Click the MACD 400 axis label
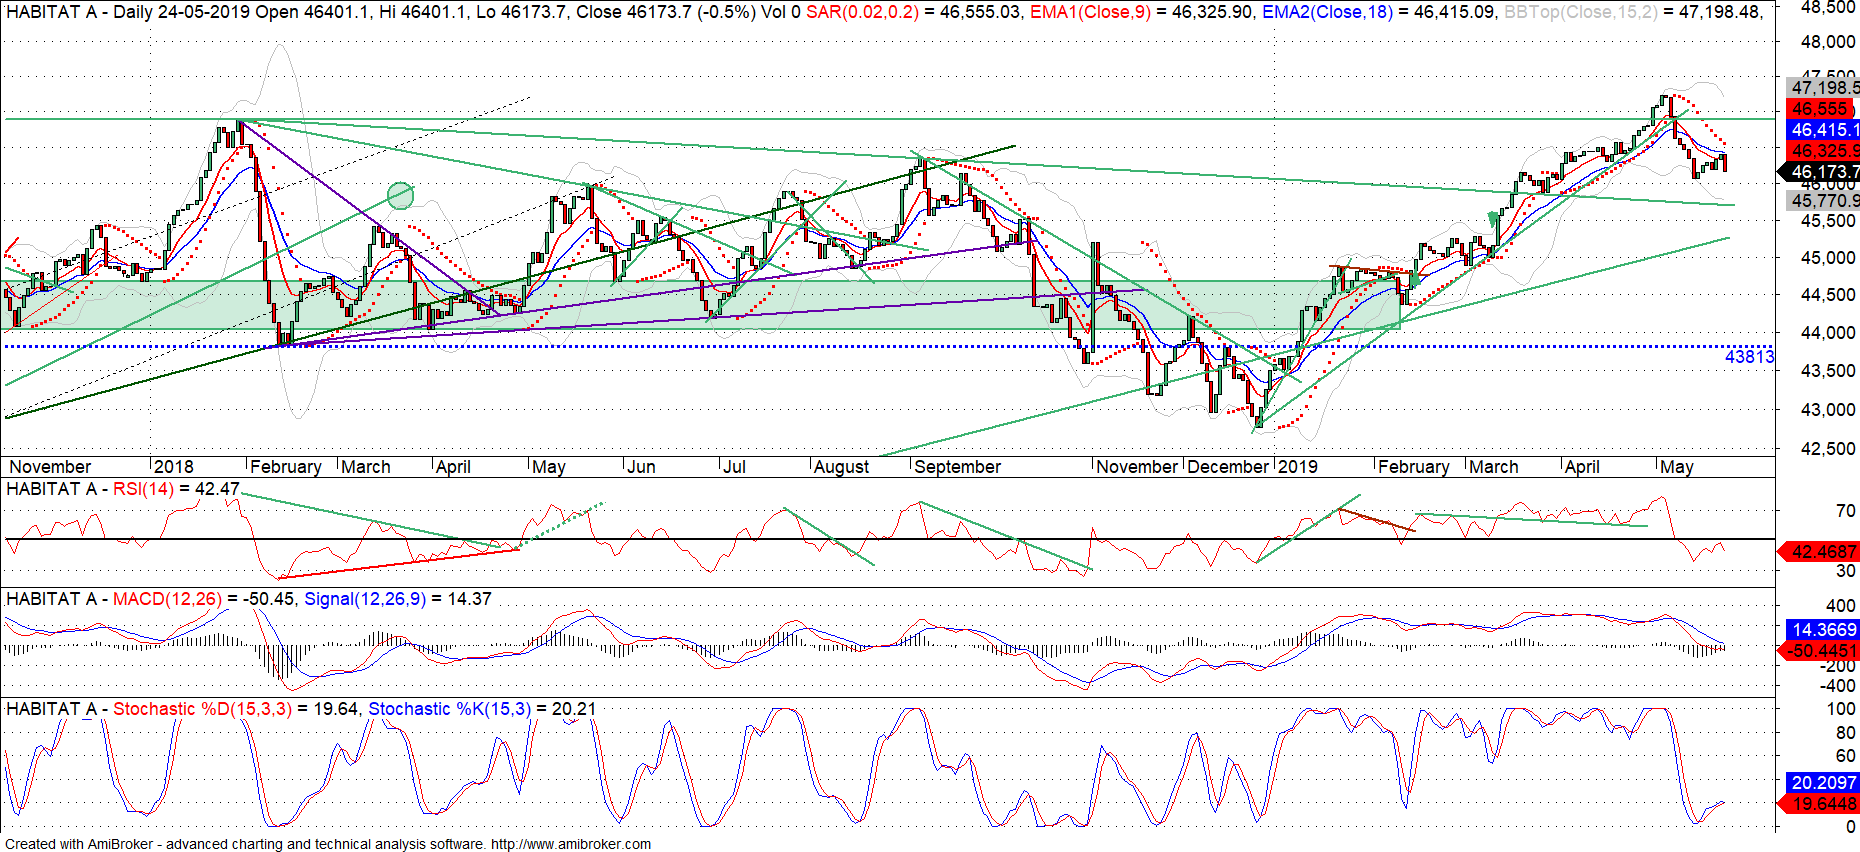Screen dimensions: 1860x852 (1840, 606)
